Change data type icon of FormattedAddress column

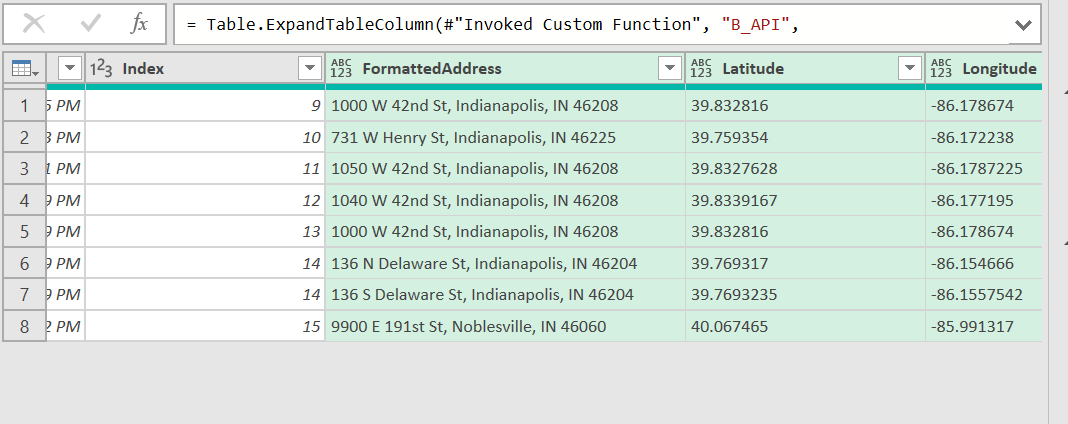pyautogui.click(x=341, y=68)
